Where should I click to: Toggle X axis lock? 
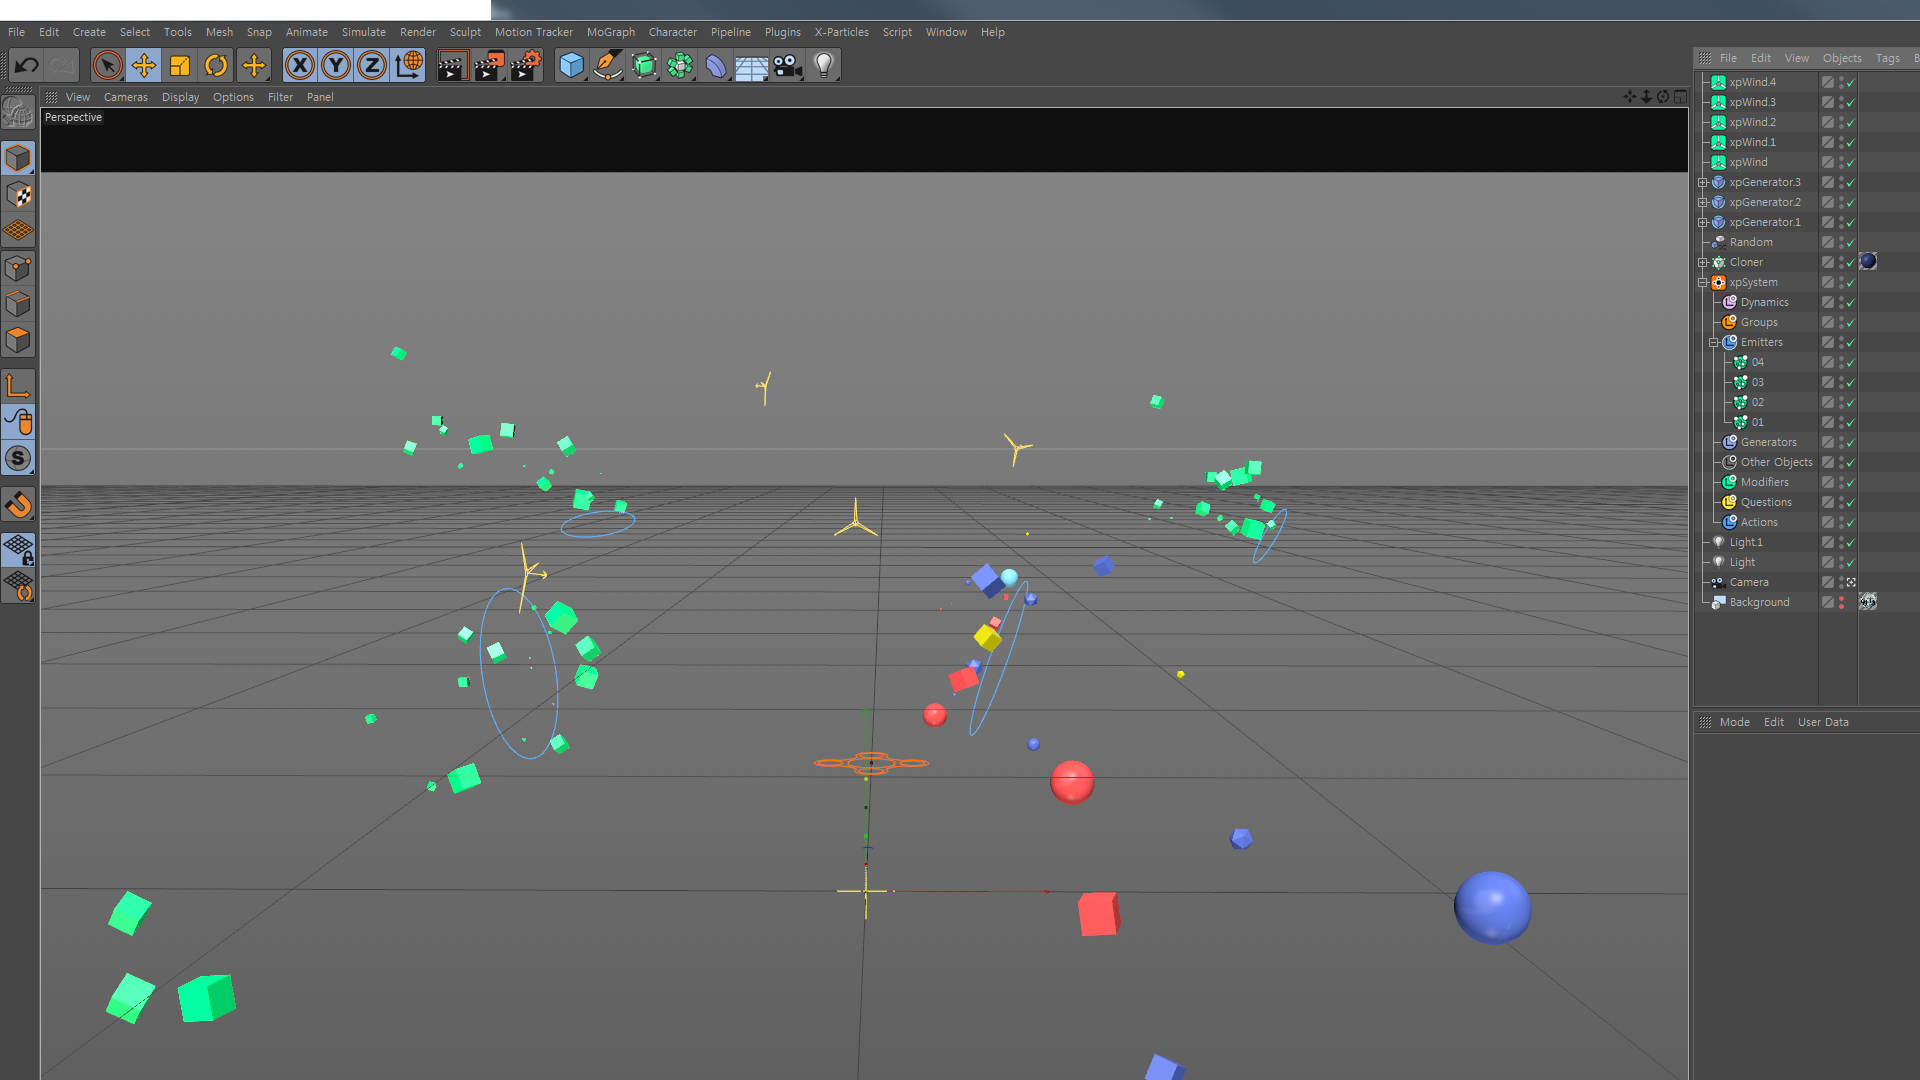click(299, 66)
